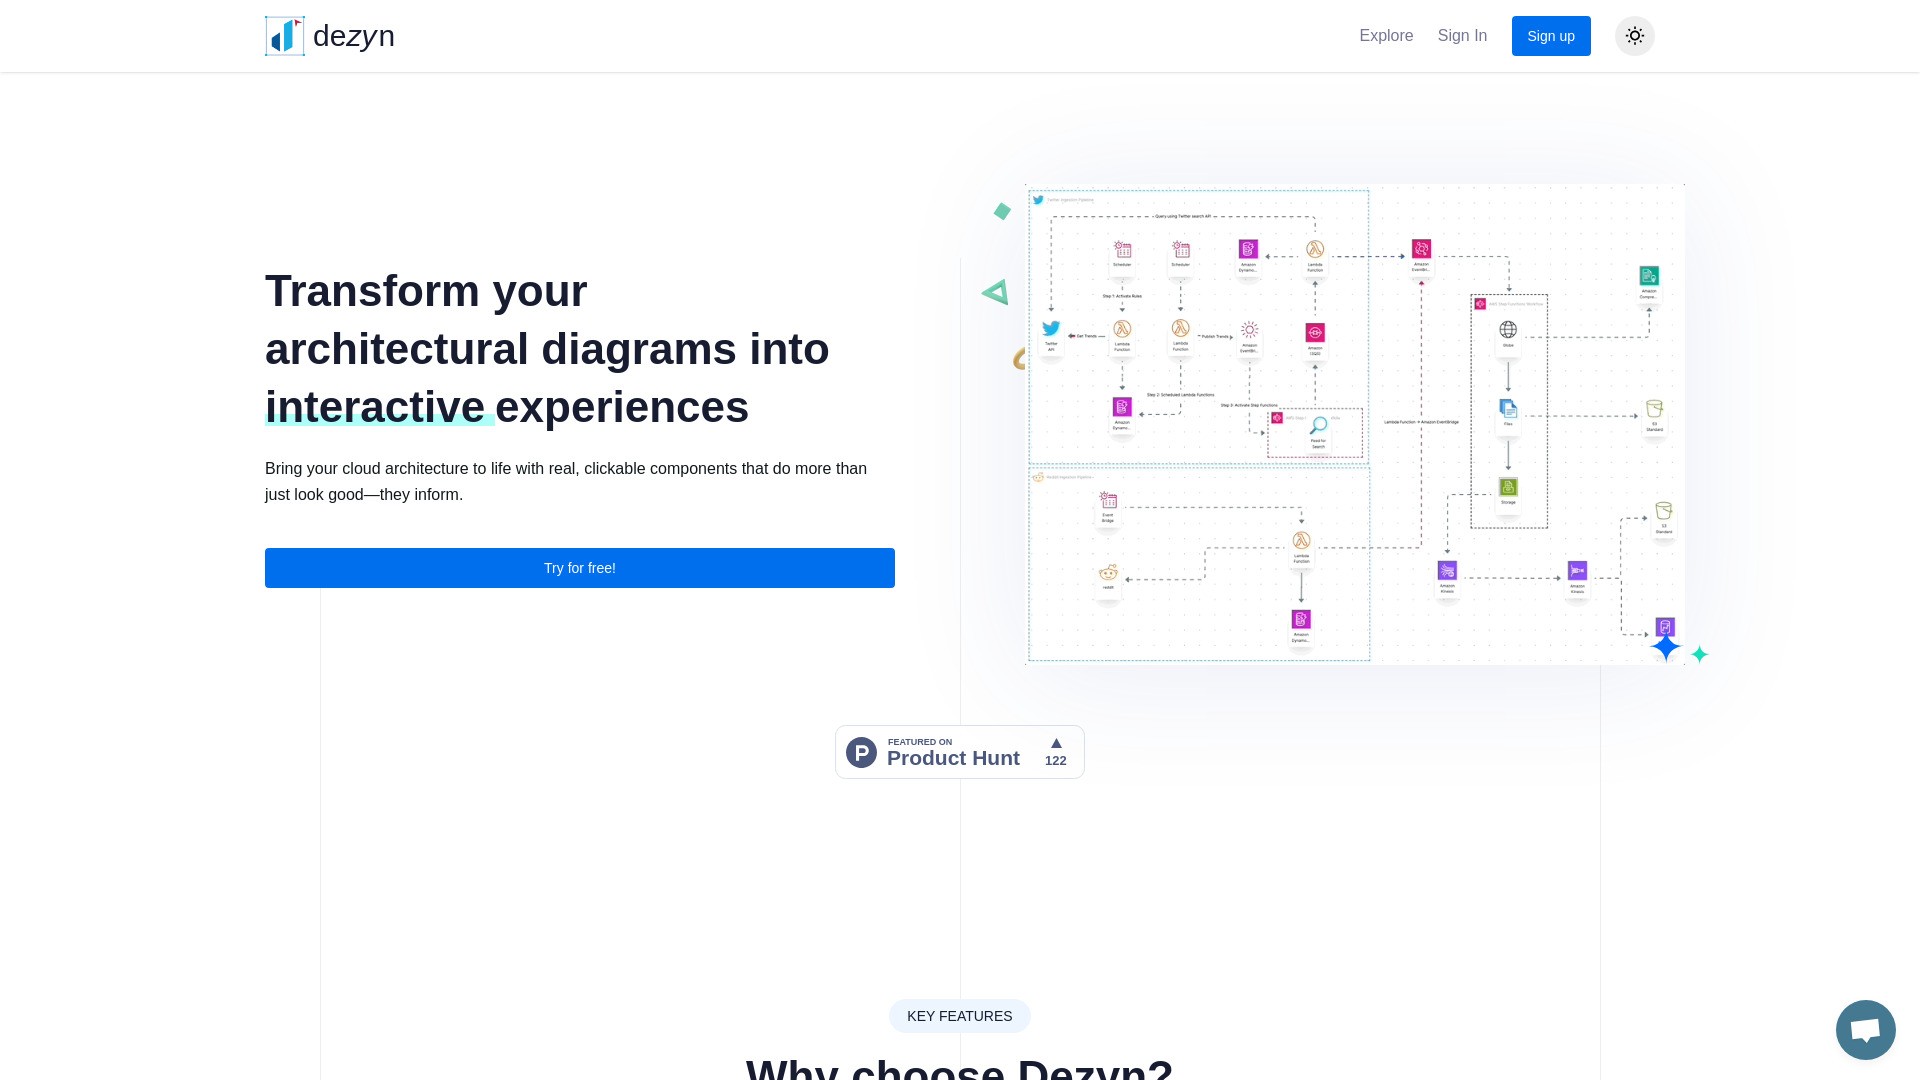Click the Product Hunt circular P logo
The height and width of the screenshot is (1080, 1920).
[861, 752]
